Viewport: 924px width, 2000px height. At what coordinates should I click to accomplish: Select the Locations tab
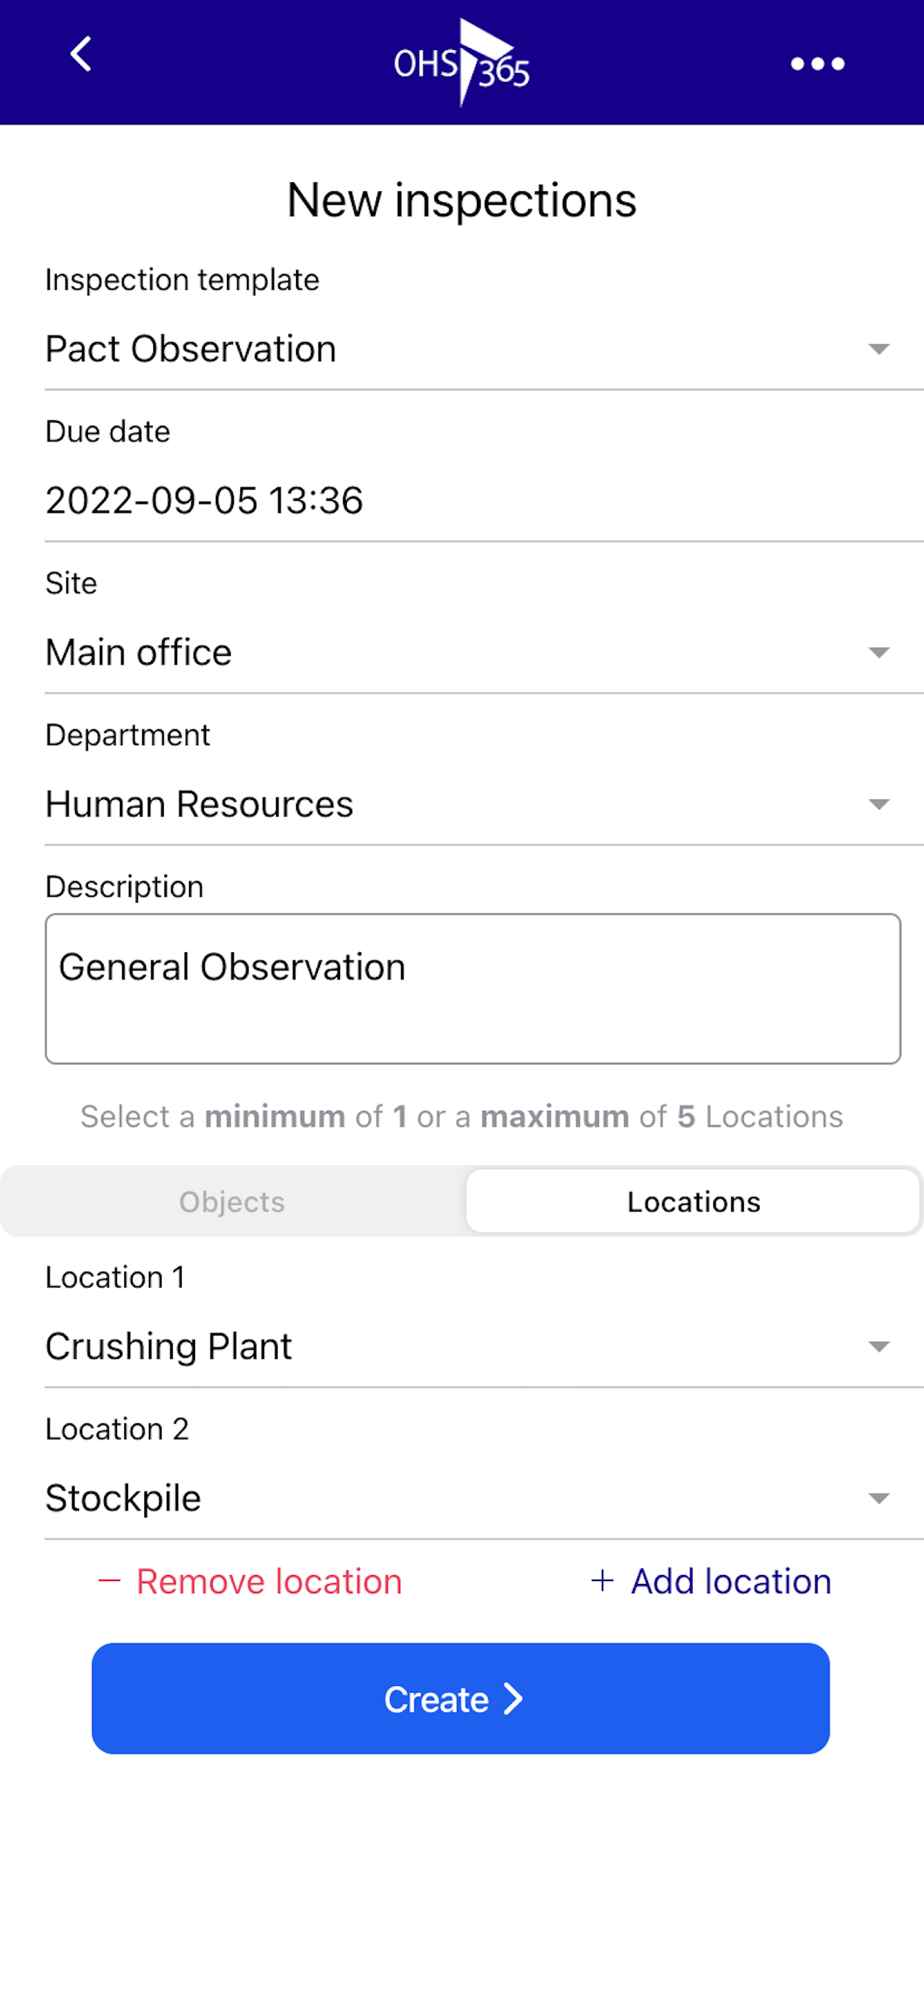click(x=693, y=1202)
